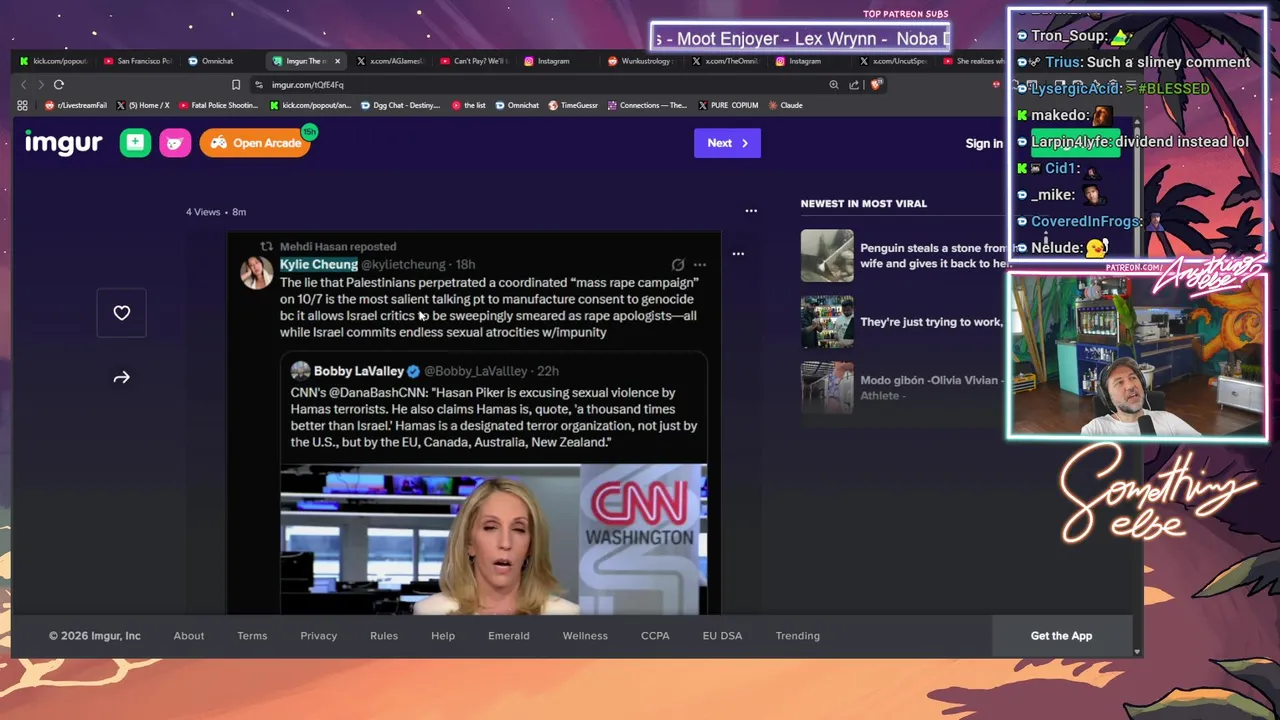Open 'the list' bookmark

point(468,105)
